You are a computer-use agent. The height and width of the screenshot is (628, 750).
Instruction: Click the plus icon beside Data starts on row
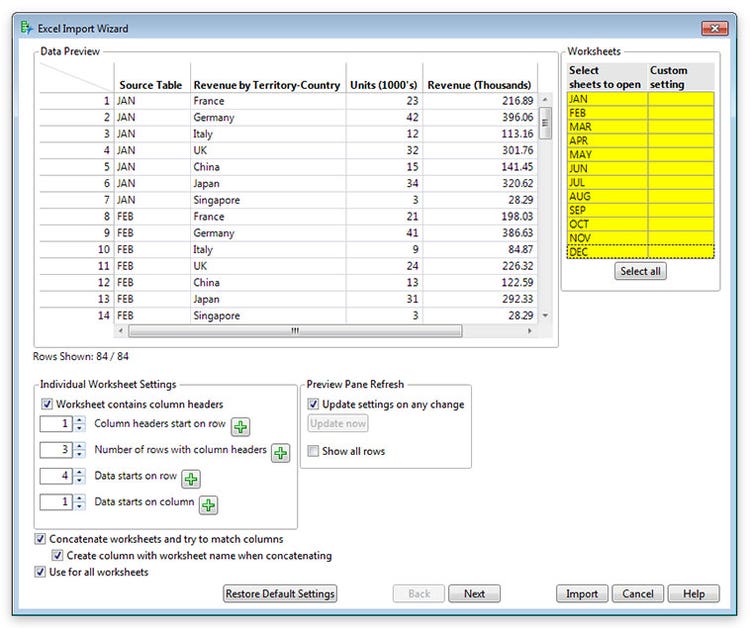click(191, 479)
